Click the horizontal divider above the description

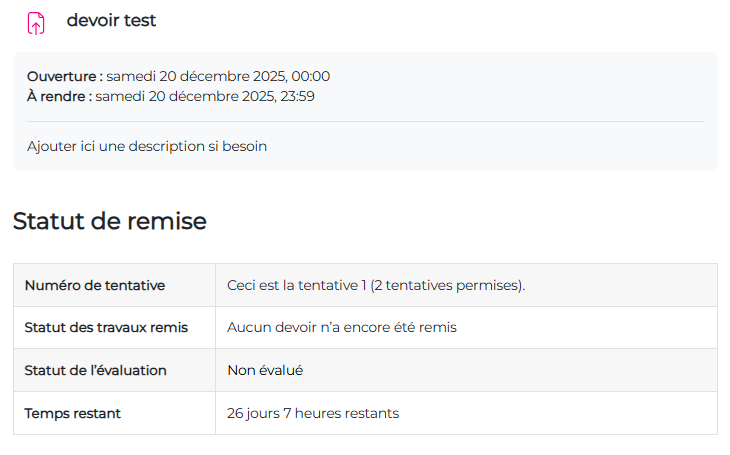(365, 122)
